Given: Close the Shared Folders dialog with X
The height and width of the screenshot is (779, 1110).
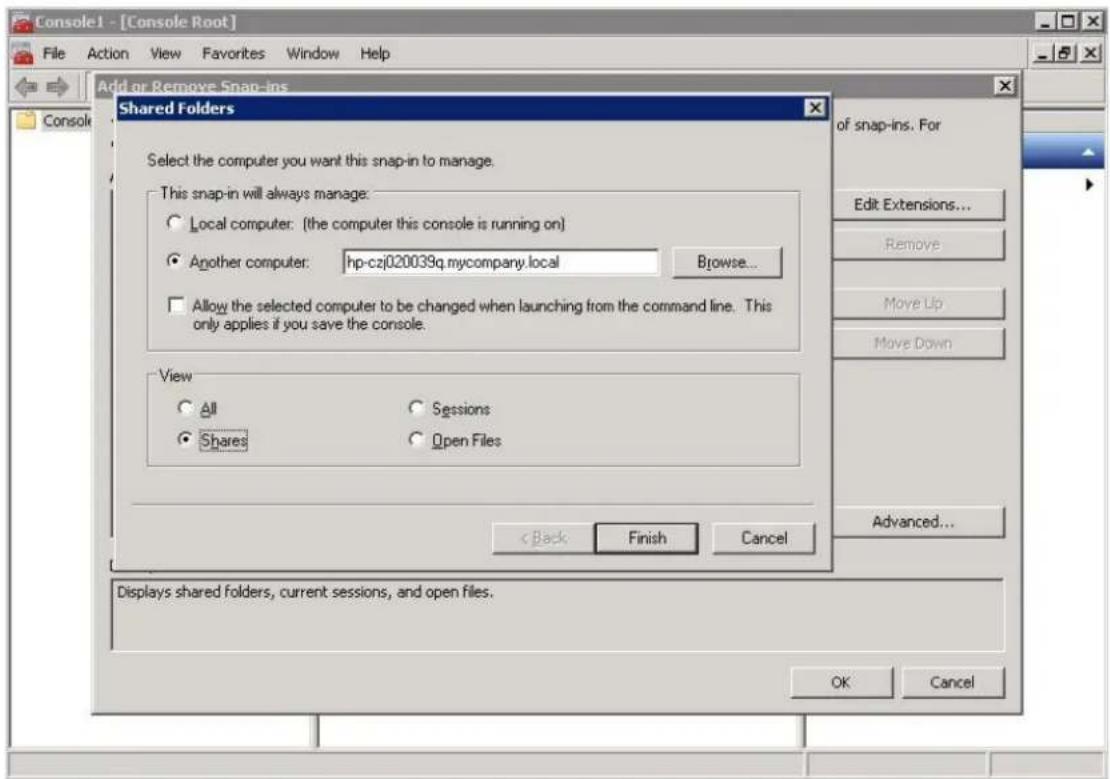Looking at the screenshot, I should coord(816,108).
